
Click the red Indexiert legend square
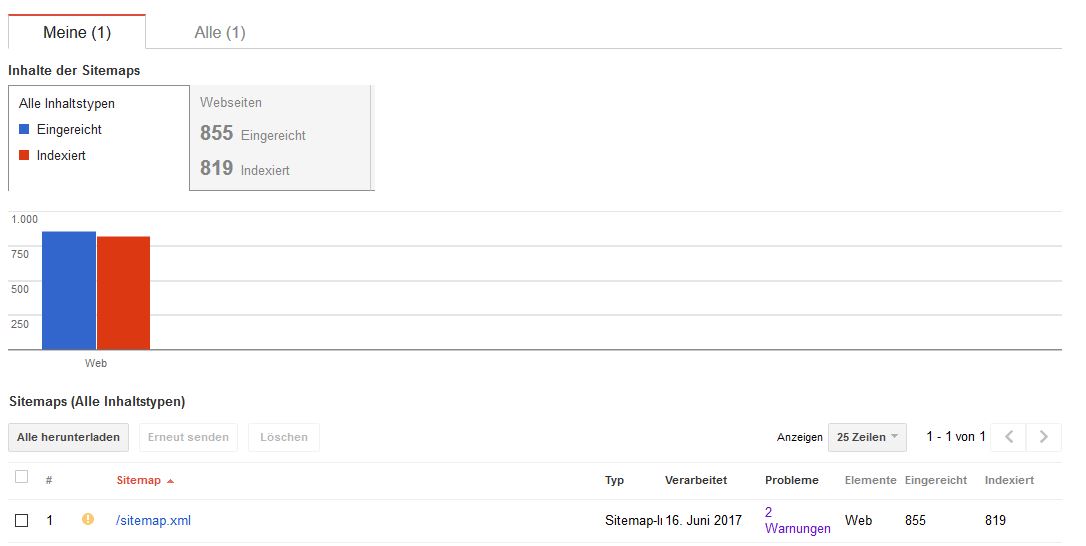pos(24,155)
